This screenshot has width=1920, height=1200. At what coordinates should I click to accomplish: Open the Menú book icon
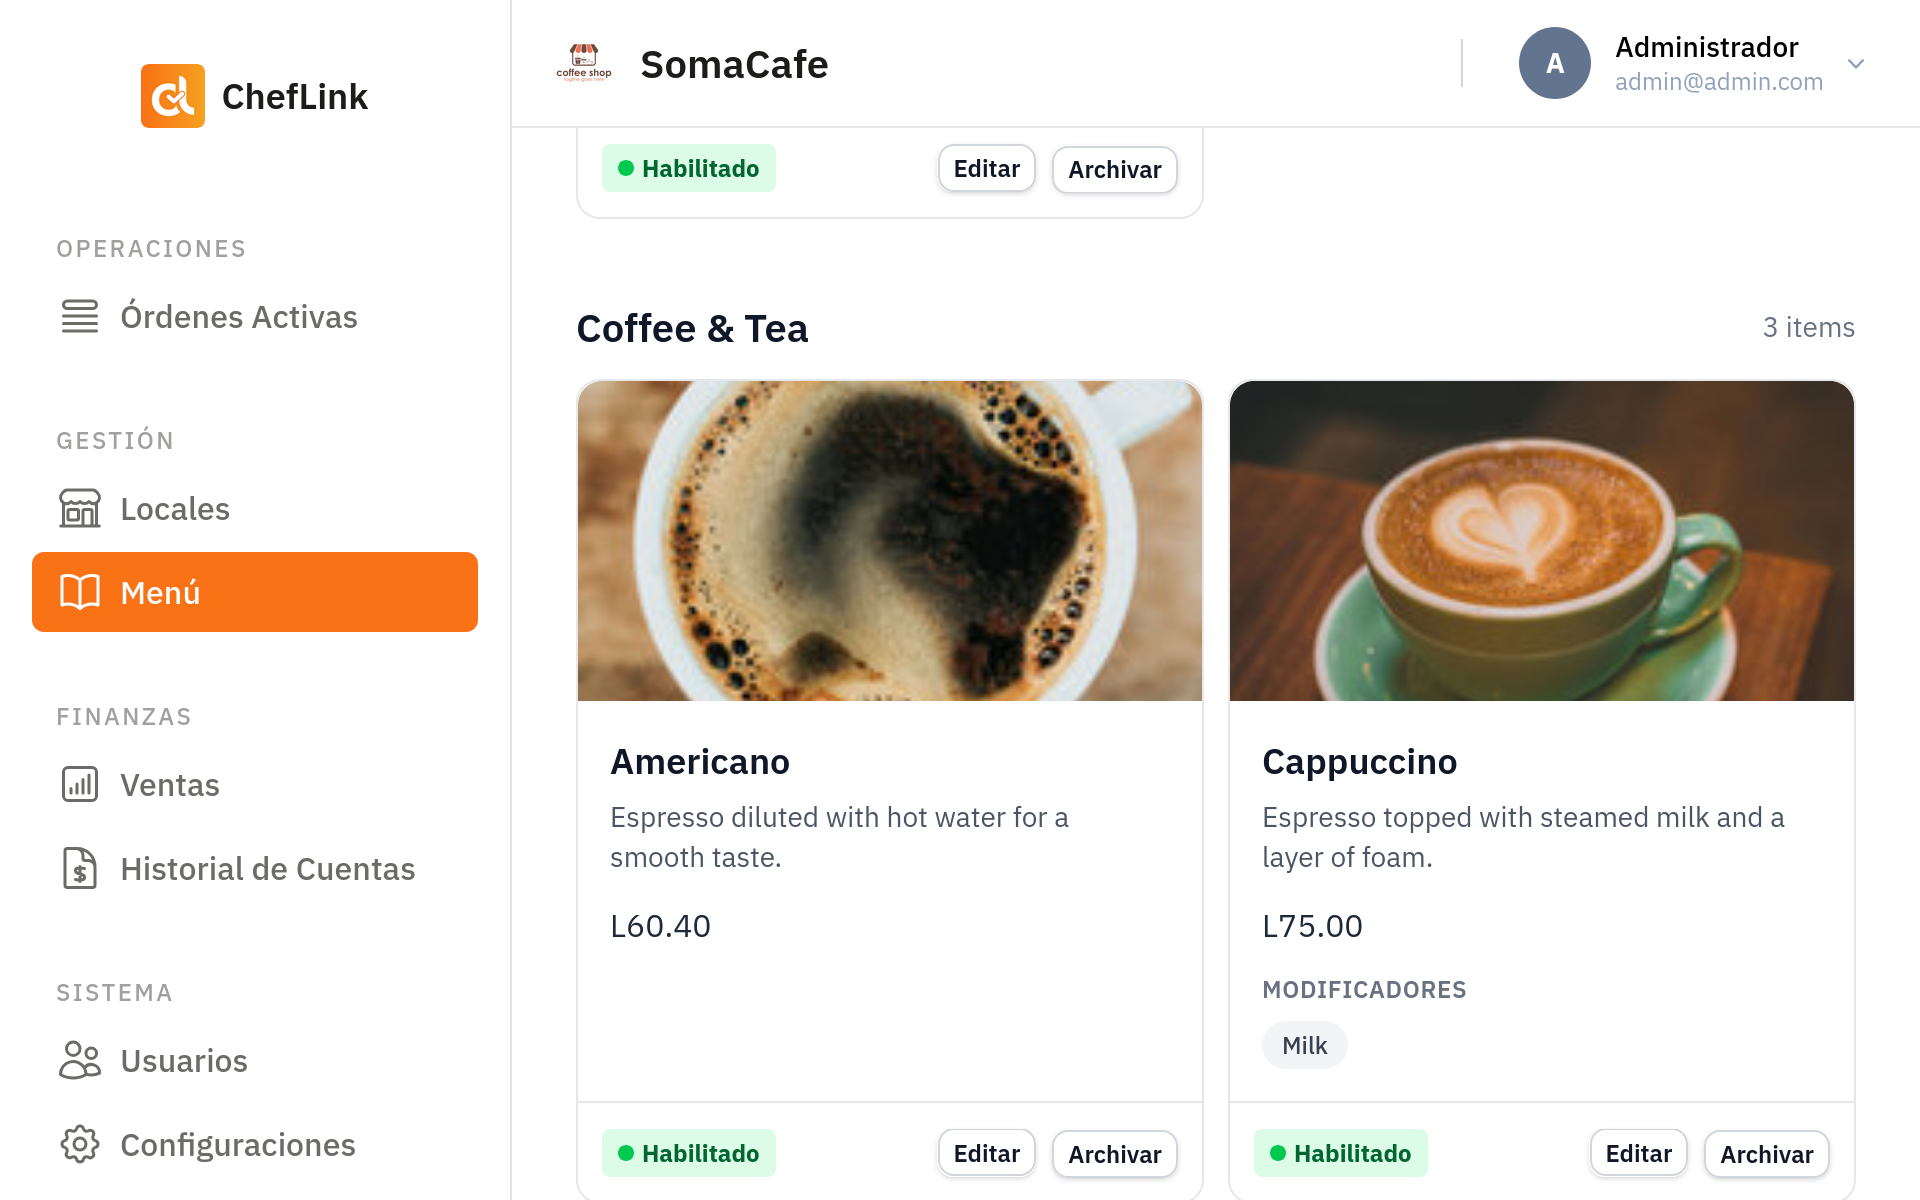pyautogui.click(x=79, y=592)
